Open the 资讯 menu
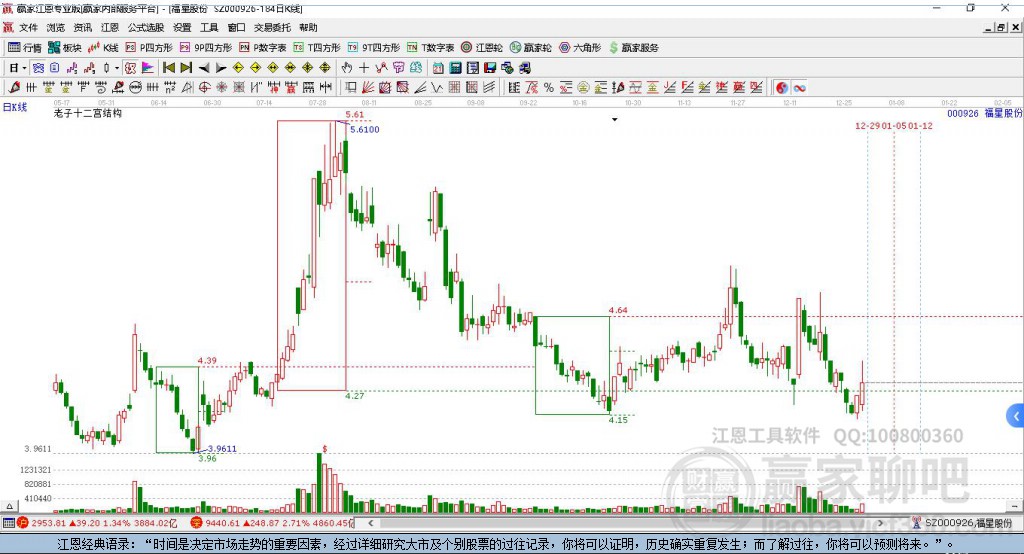The height and width of the screenshot is (554, 1024). pos(82,27)
